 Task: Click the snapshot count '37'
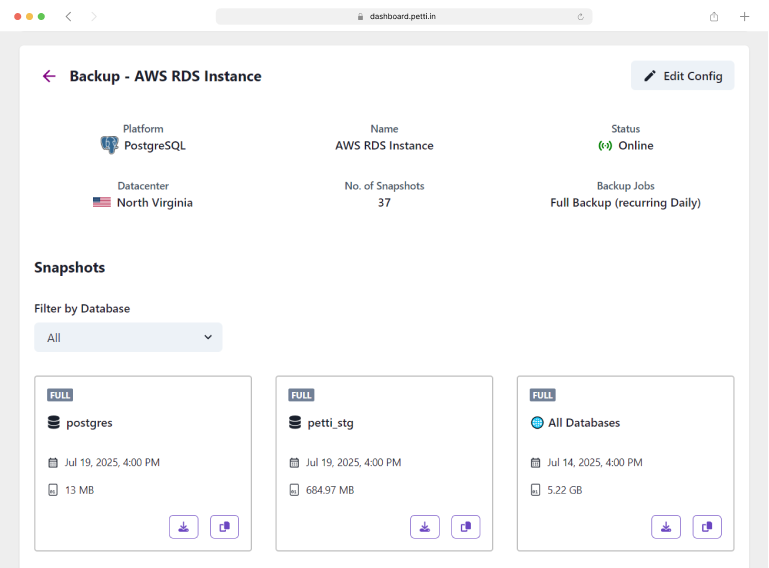384,203
